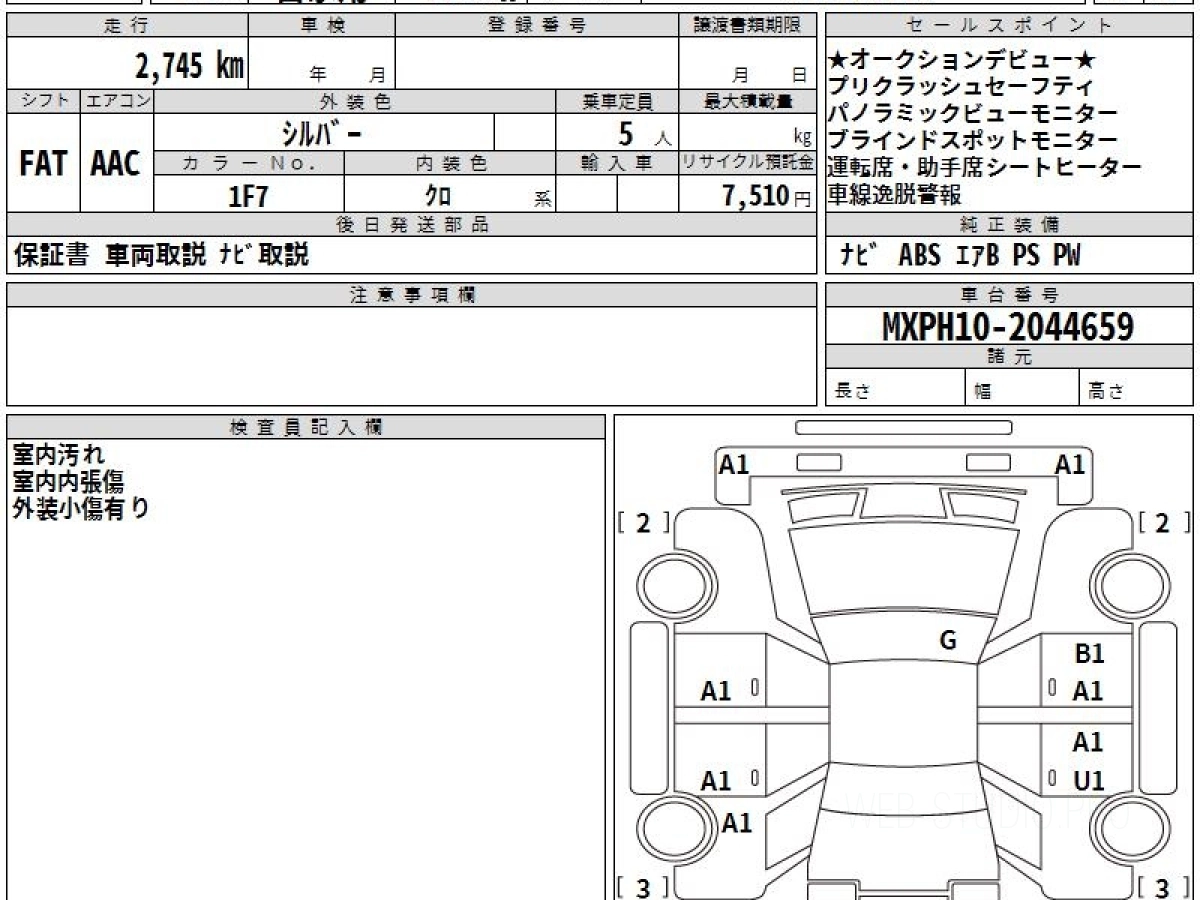The image size is (1200, 900).
Task: Click the 幅 dimension label
Action: click(983, 392)
